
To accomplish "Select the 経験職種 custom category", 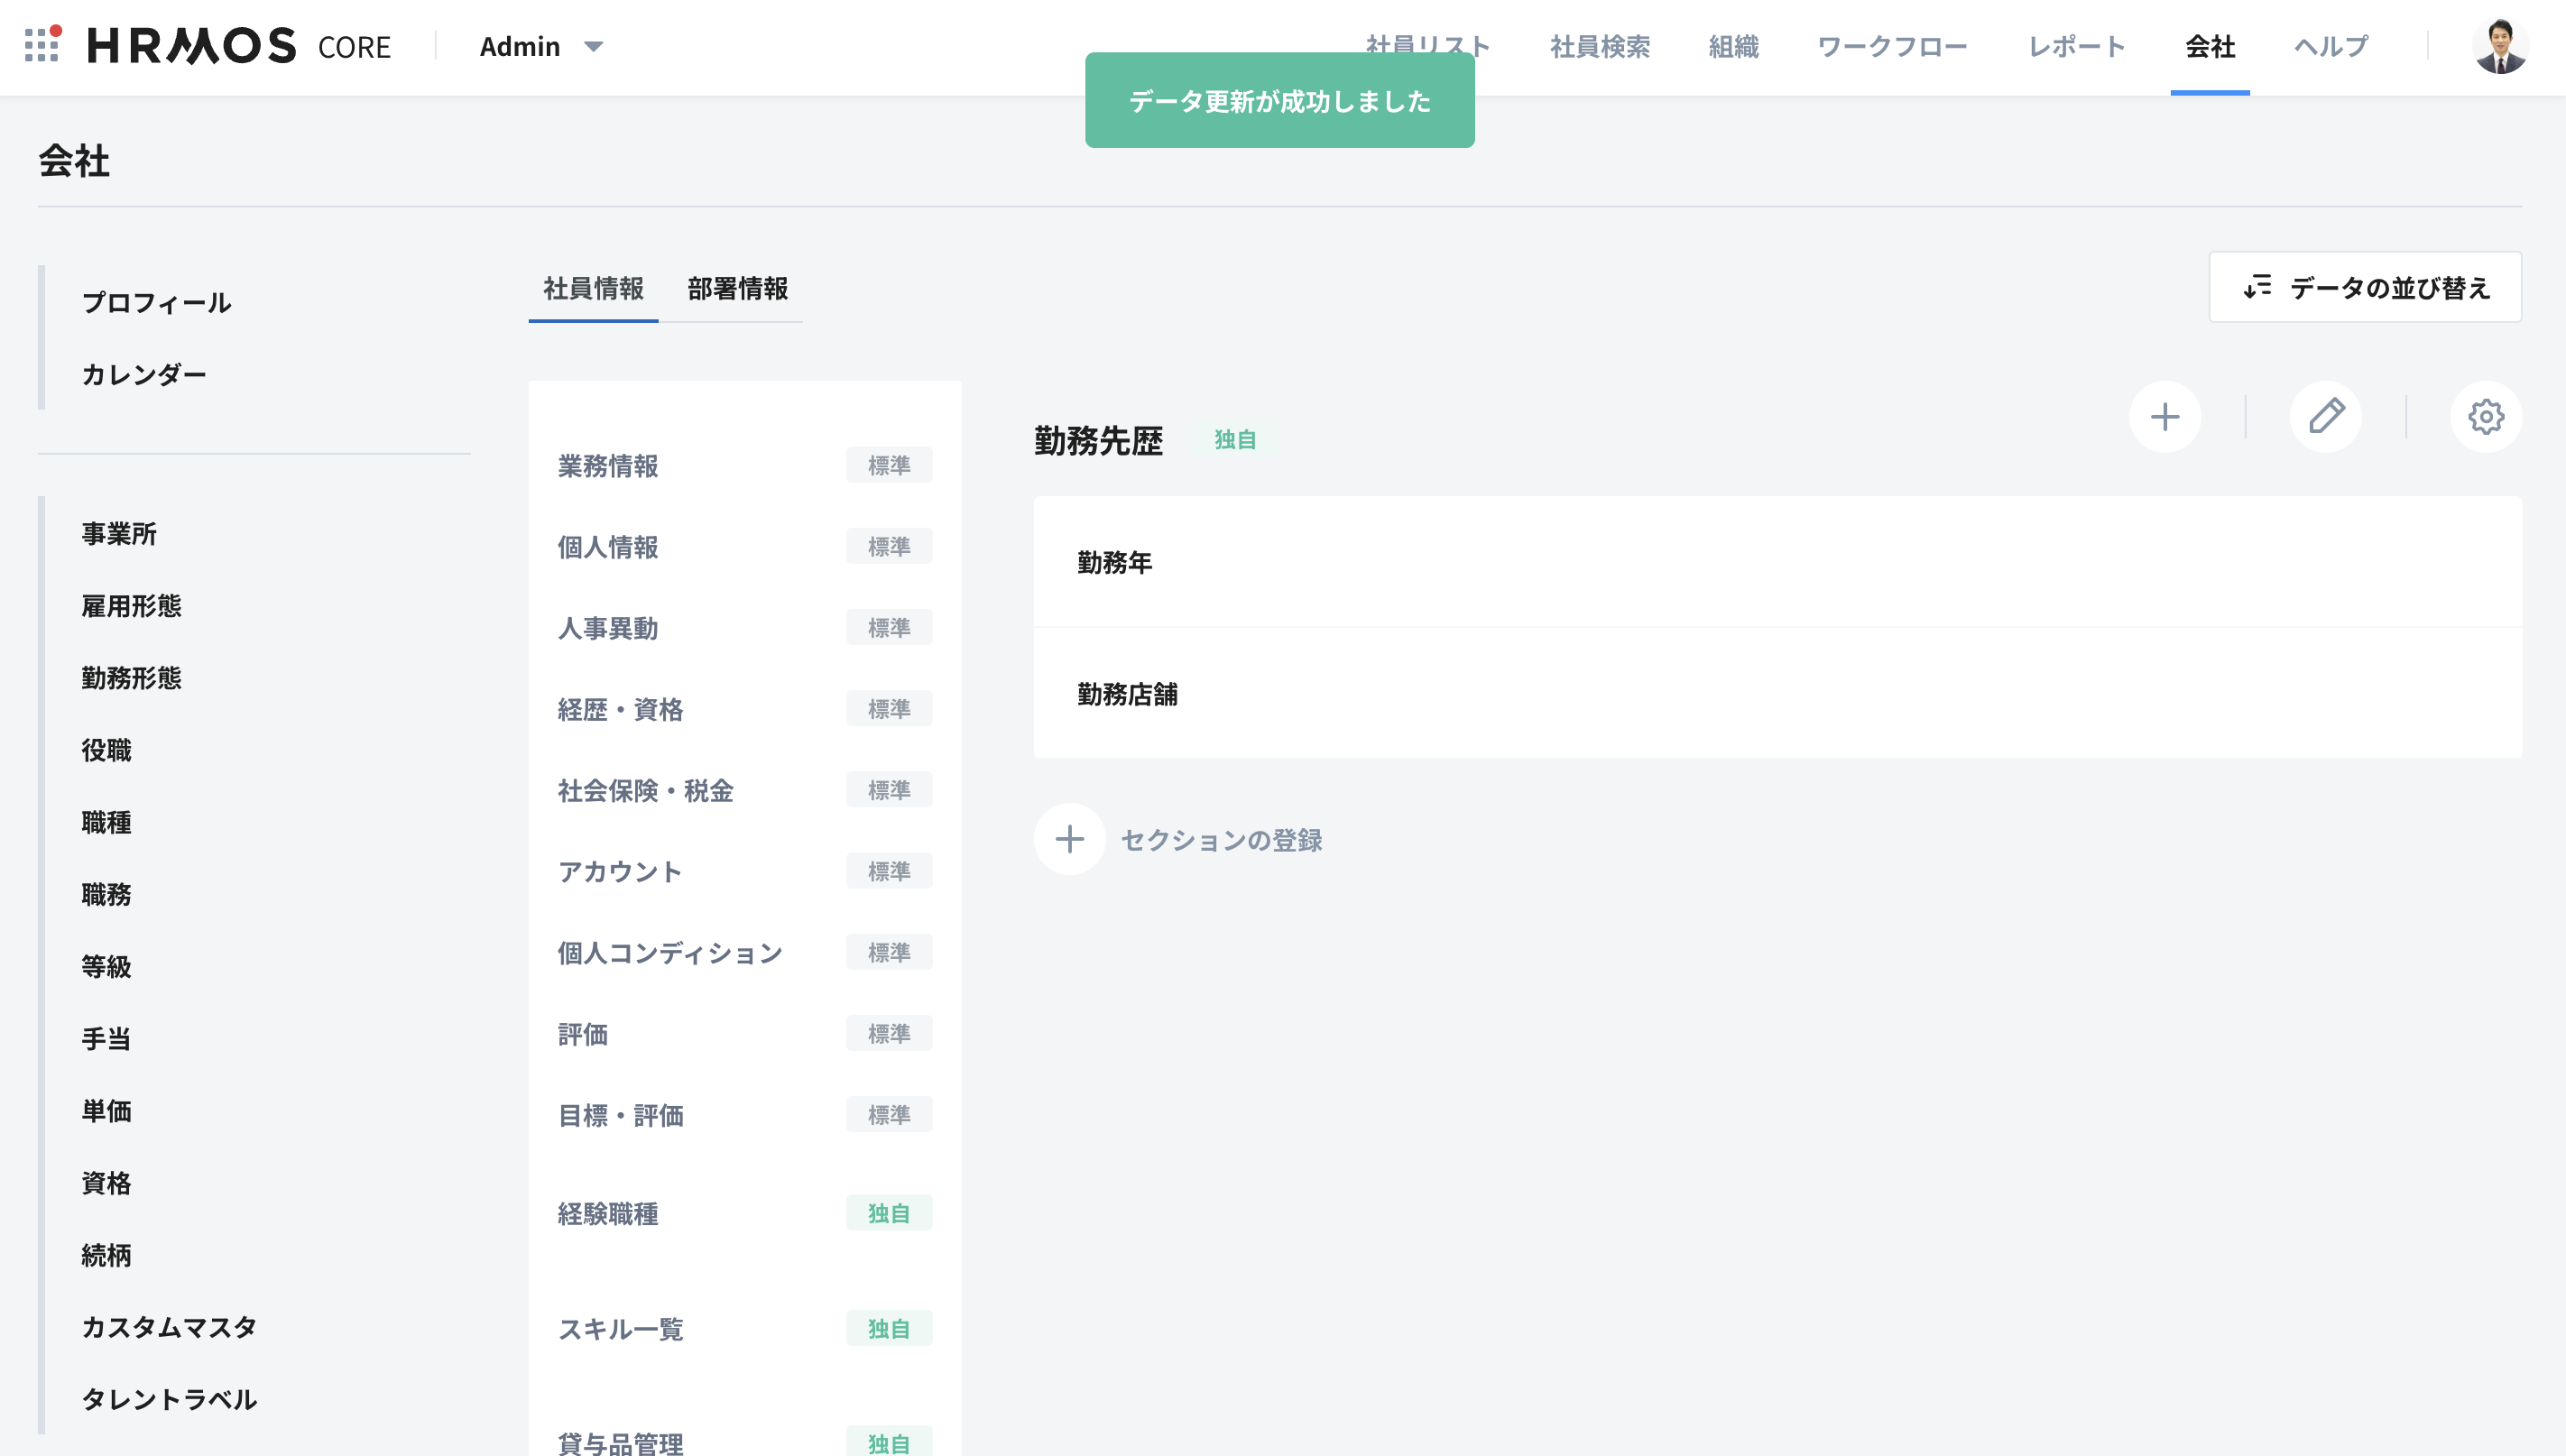I will pos(608,1213).
